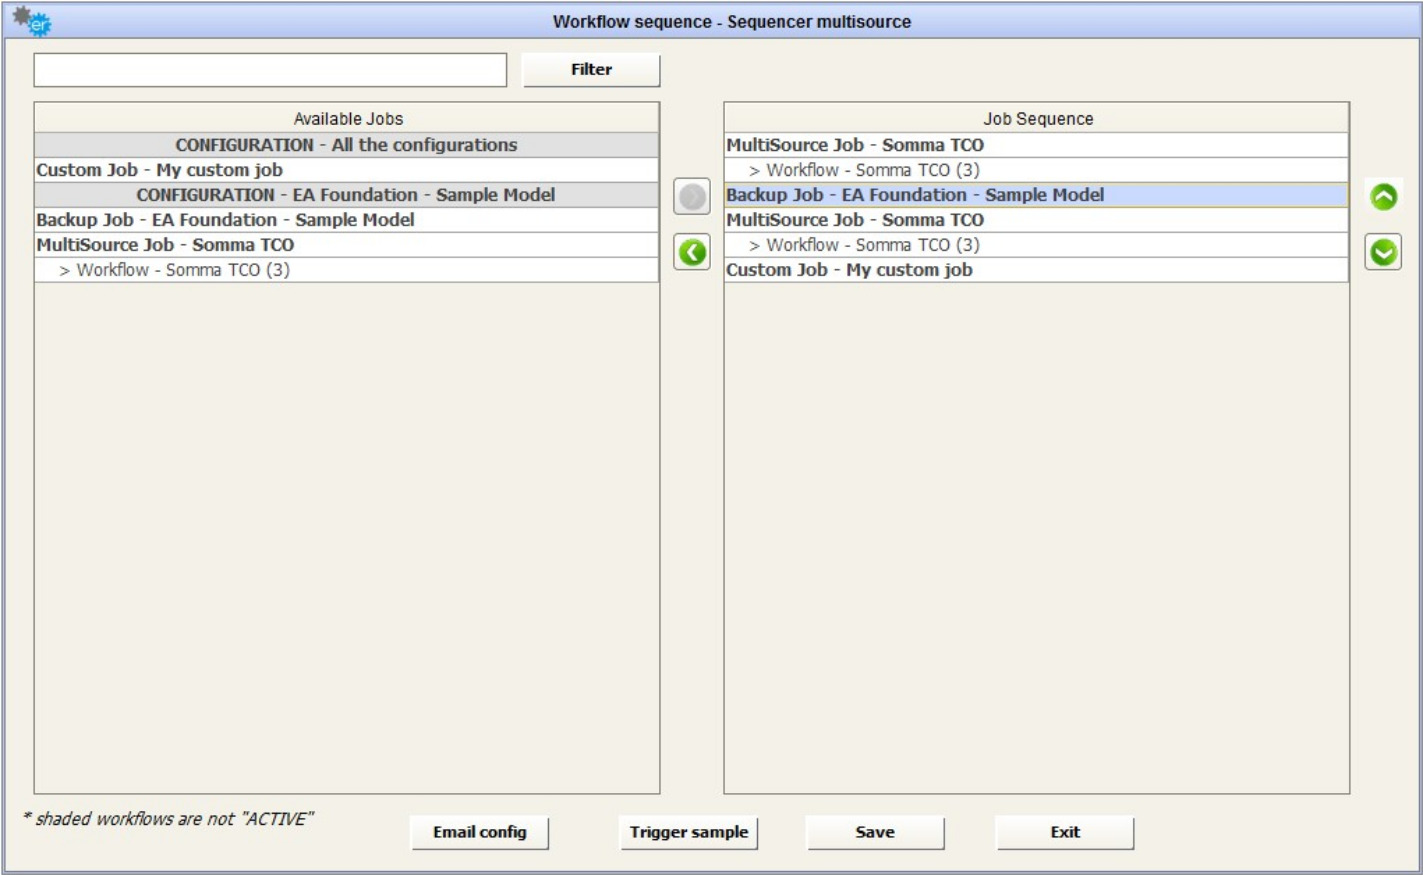1423x875 pixels.
Task: Move selected job up with green up arrow
Action: pyautogui.click(x=1383, y=197)
